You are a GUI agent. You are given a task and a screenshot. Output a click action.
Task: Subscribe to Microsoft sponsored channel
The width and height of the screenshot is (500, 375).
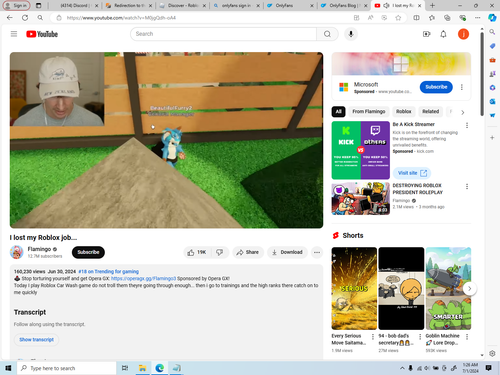click(436, 87)
